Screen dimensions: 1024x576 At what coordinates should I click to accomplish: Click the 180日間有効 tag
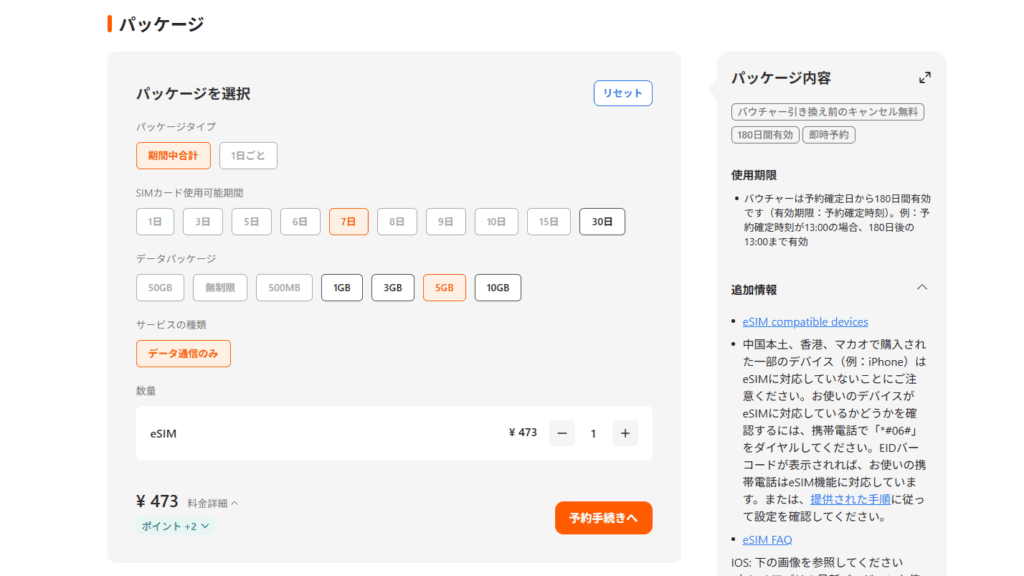pos(765,135)
